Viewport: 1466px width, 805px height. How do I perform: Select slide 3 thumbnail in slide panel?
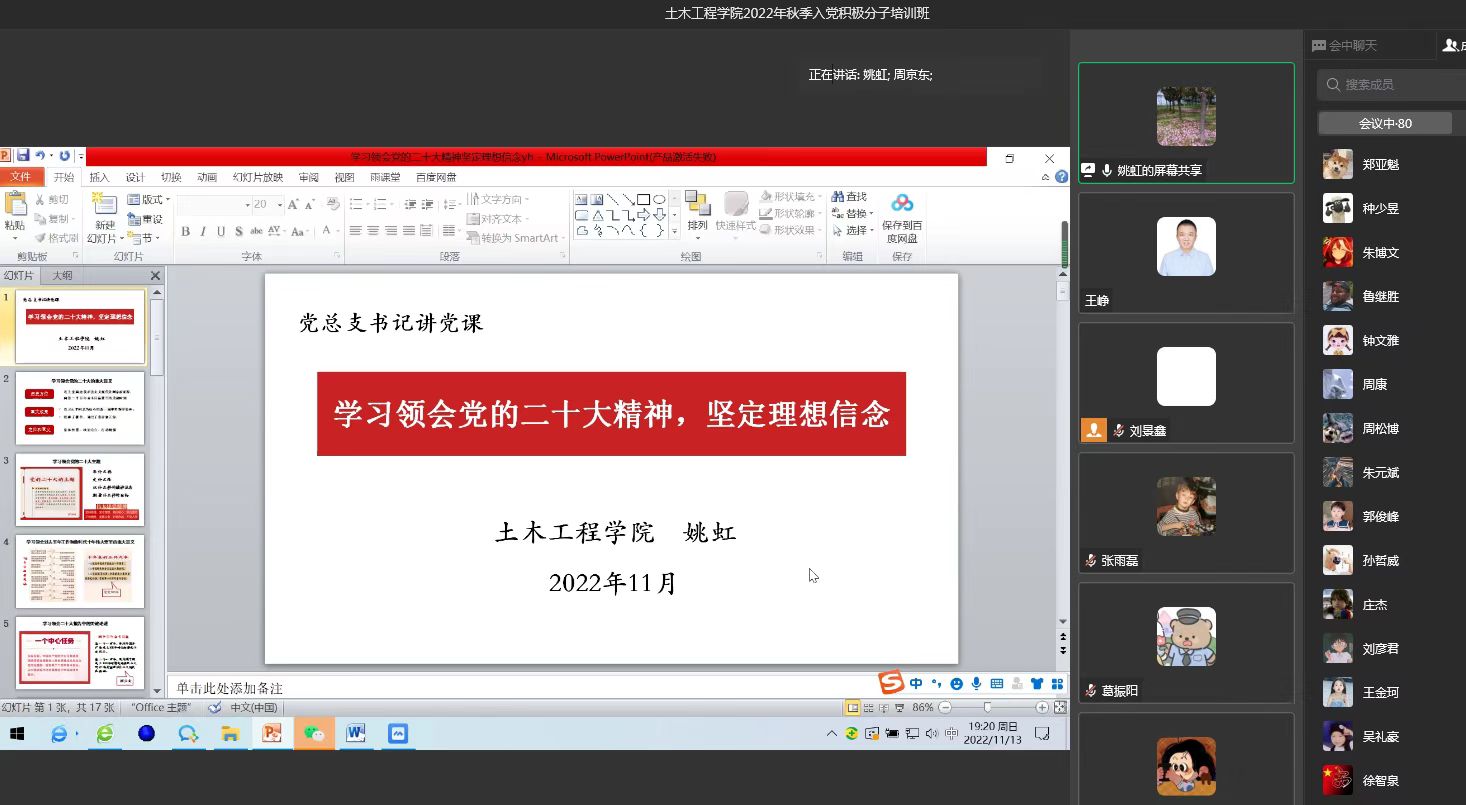[x=80, y=490]
